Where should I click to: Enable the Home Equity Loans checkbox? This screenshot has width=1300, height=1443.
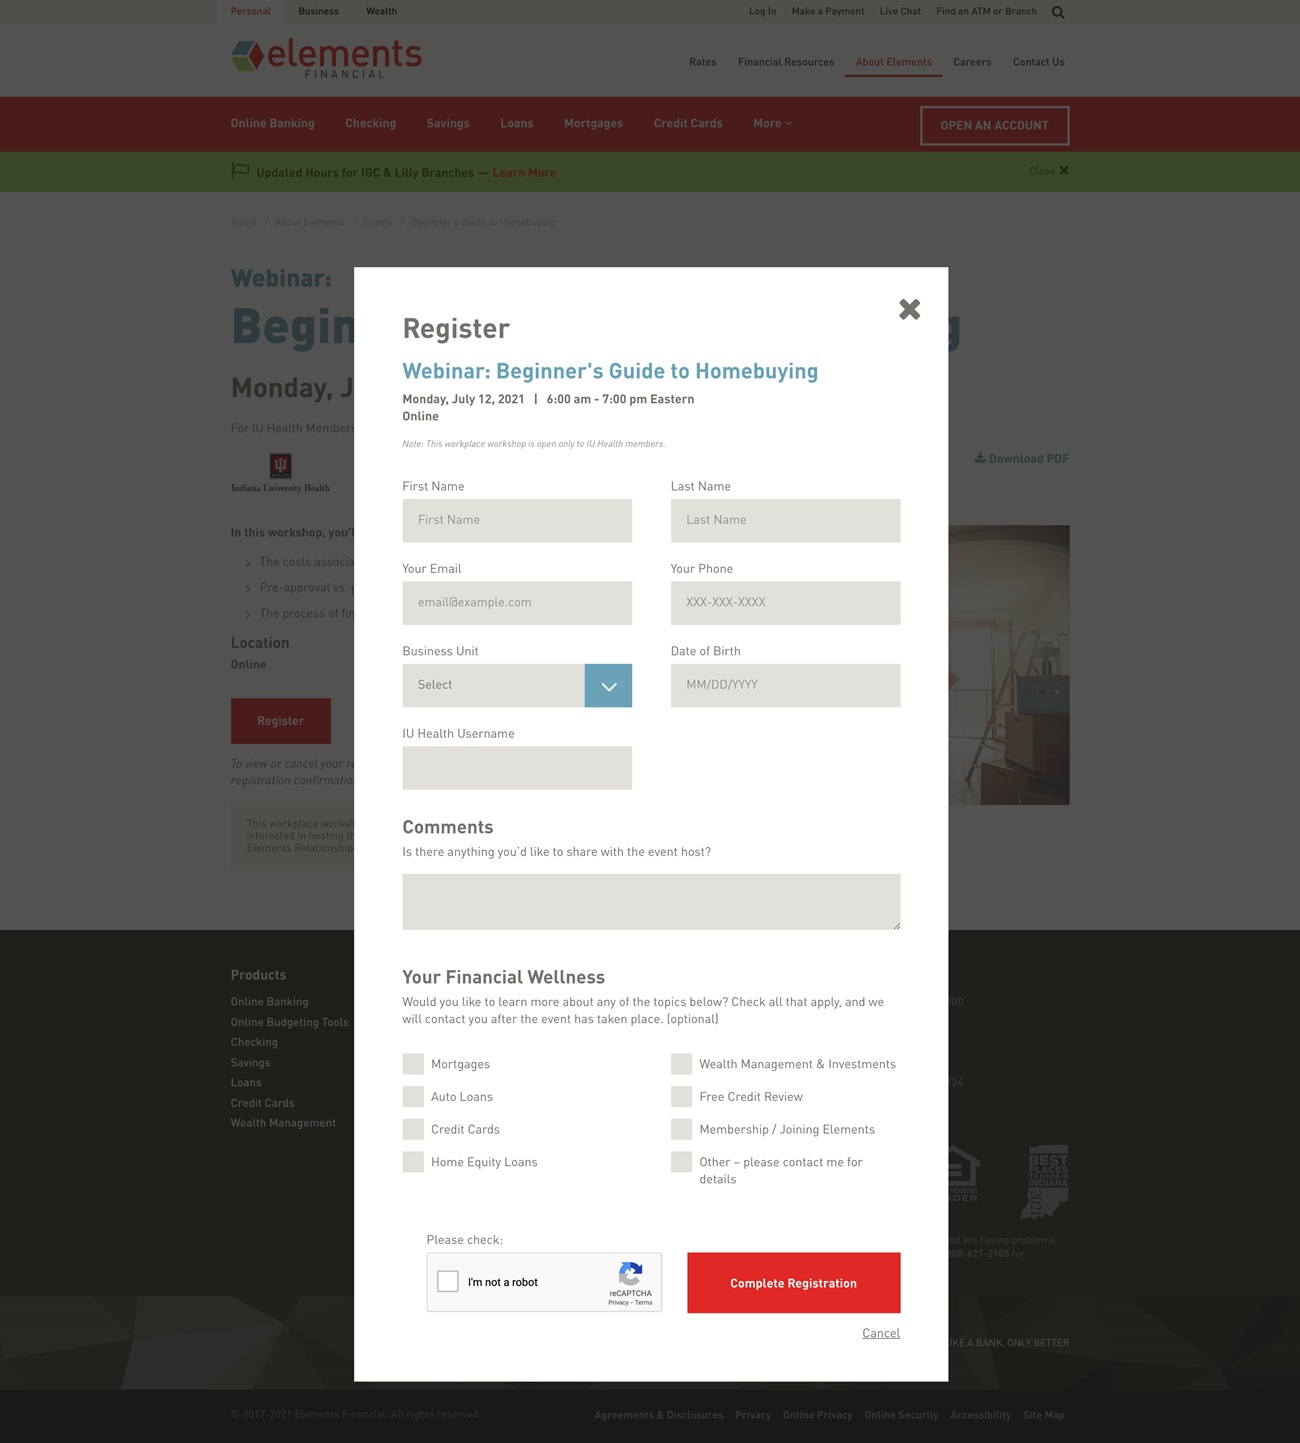pos(413,1162)
